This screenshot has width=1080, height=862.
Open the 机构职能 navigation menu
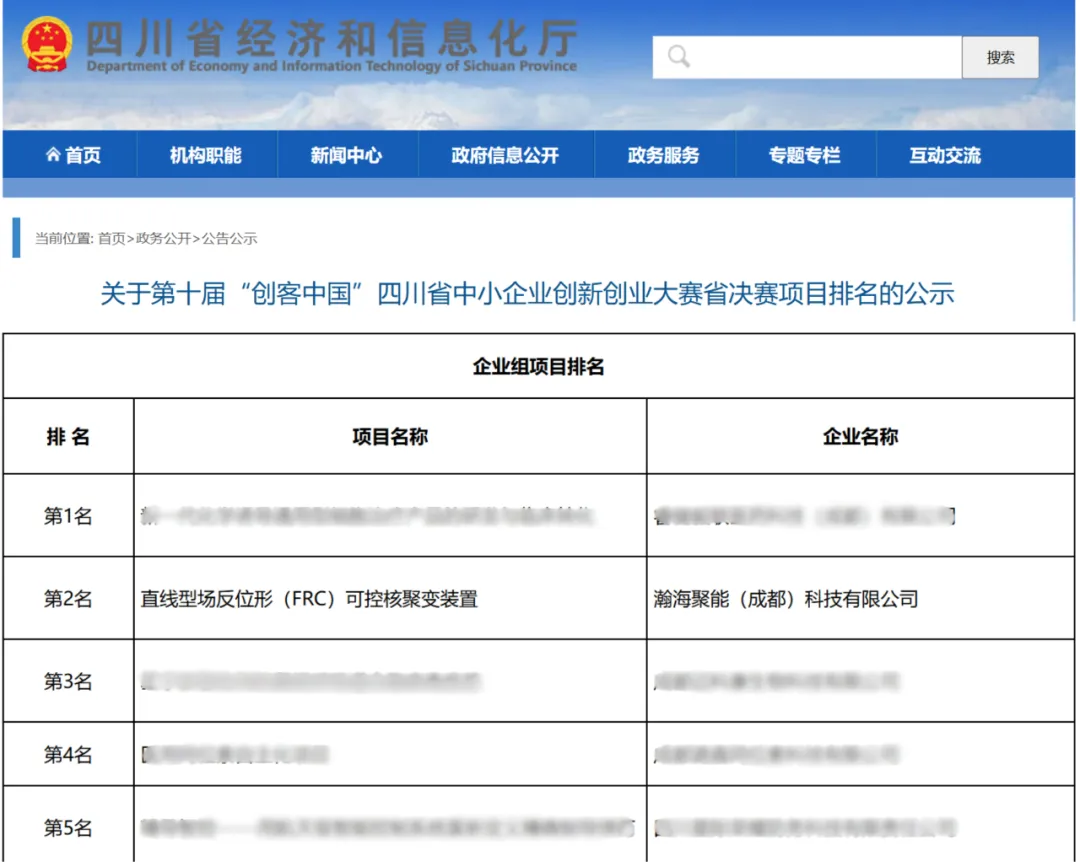point(205,155)
